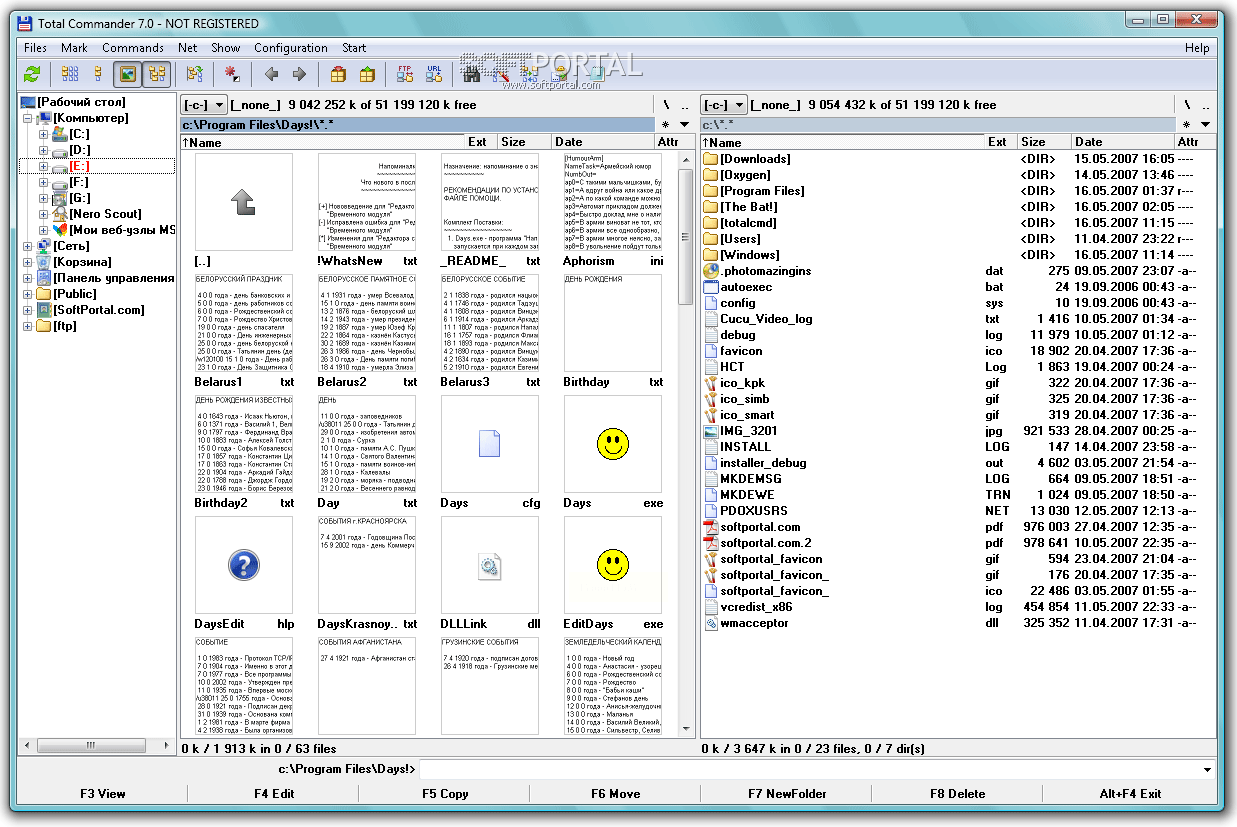1237x827 pixels.
Task: Toggle thumbnail view toolbar button
Action: (x=127, y=74)
